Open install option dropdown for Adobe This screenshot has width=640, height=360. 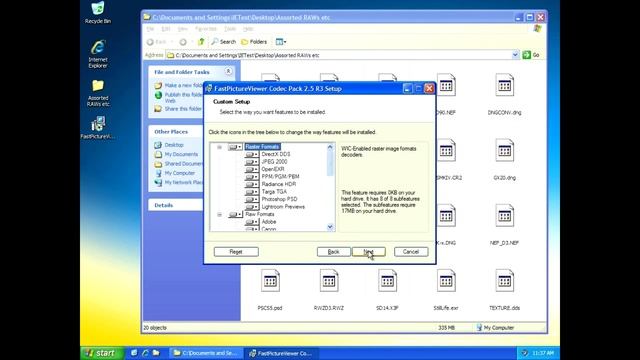tap(251, 222)
